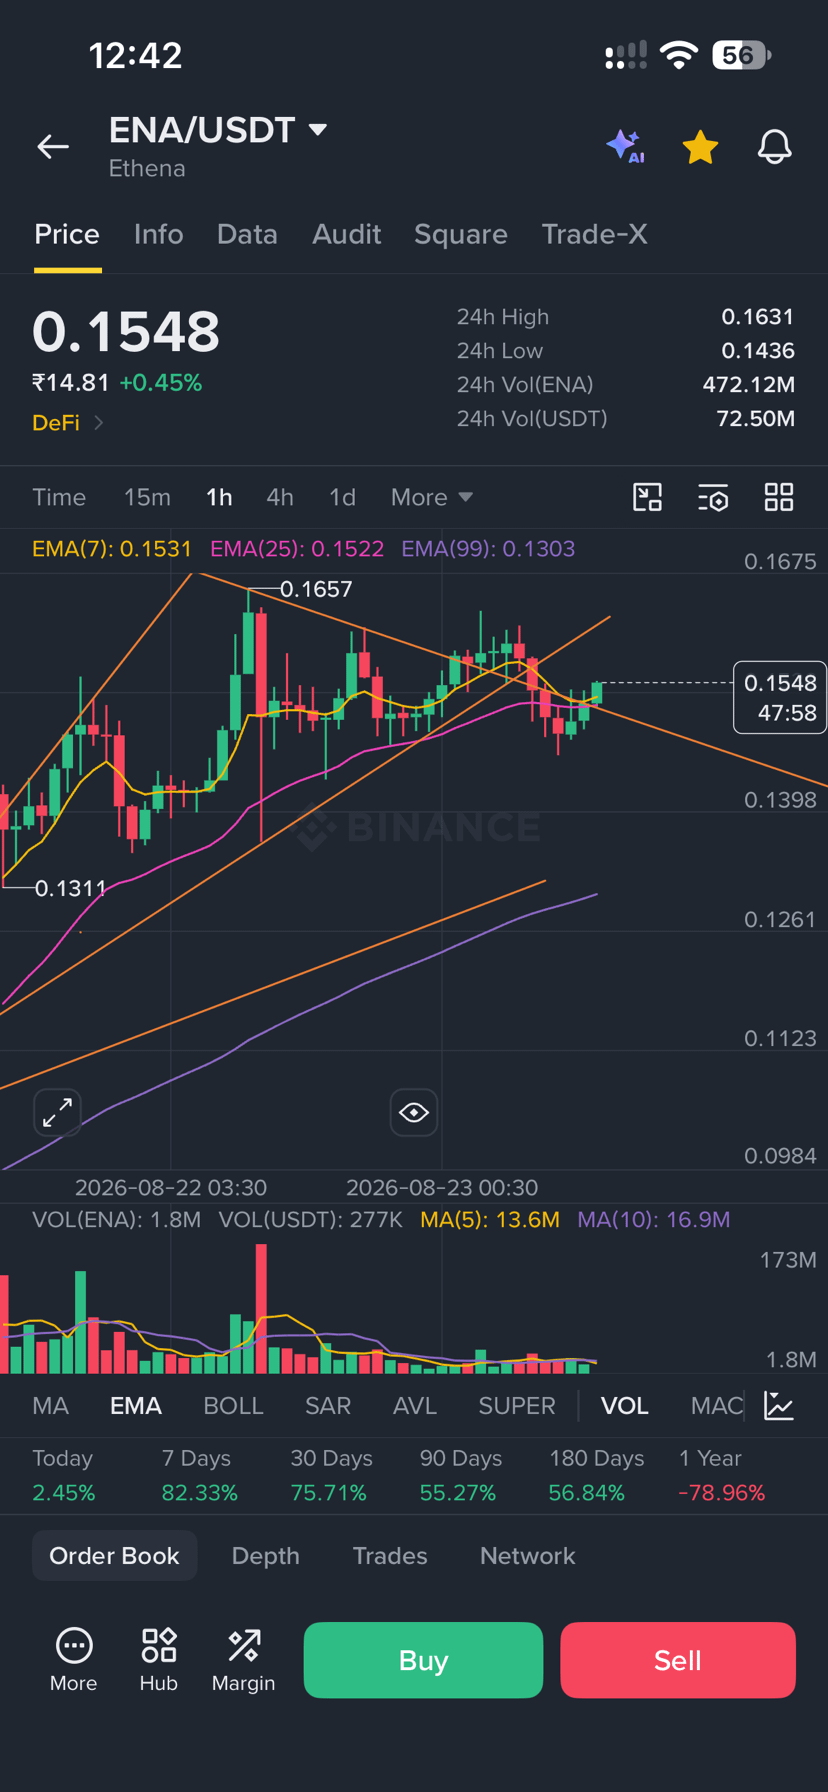Enable the SUPER indicator

517,1406
